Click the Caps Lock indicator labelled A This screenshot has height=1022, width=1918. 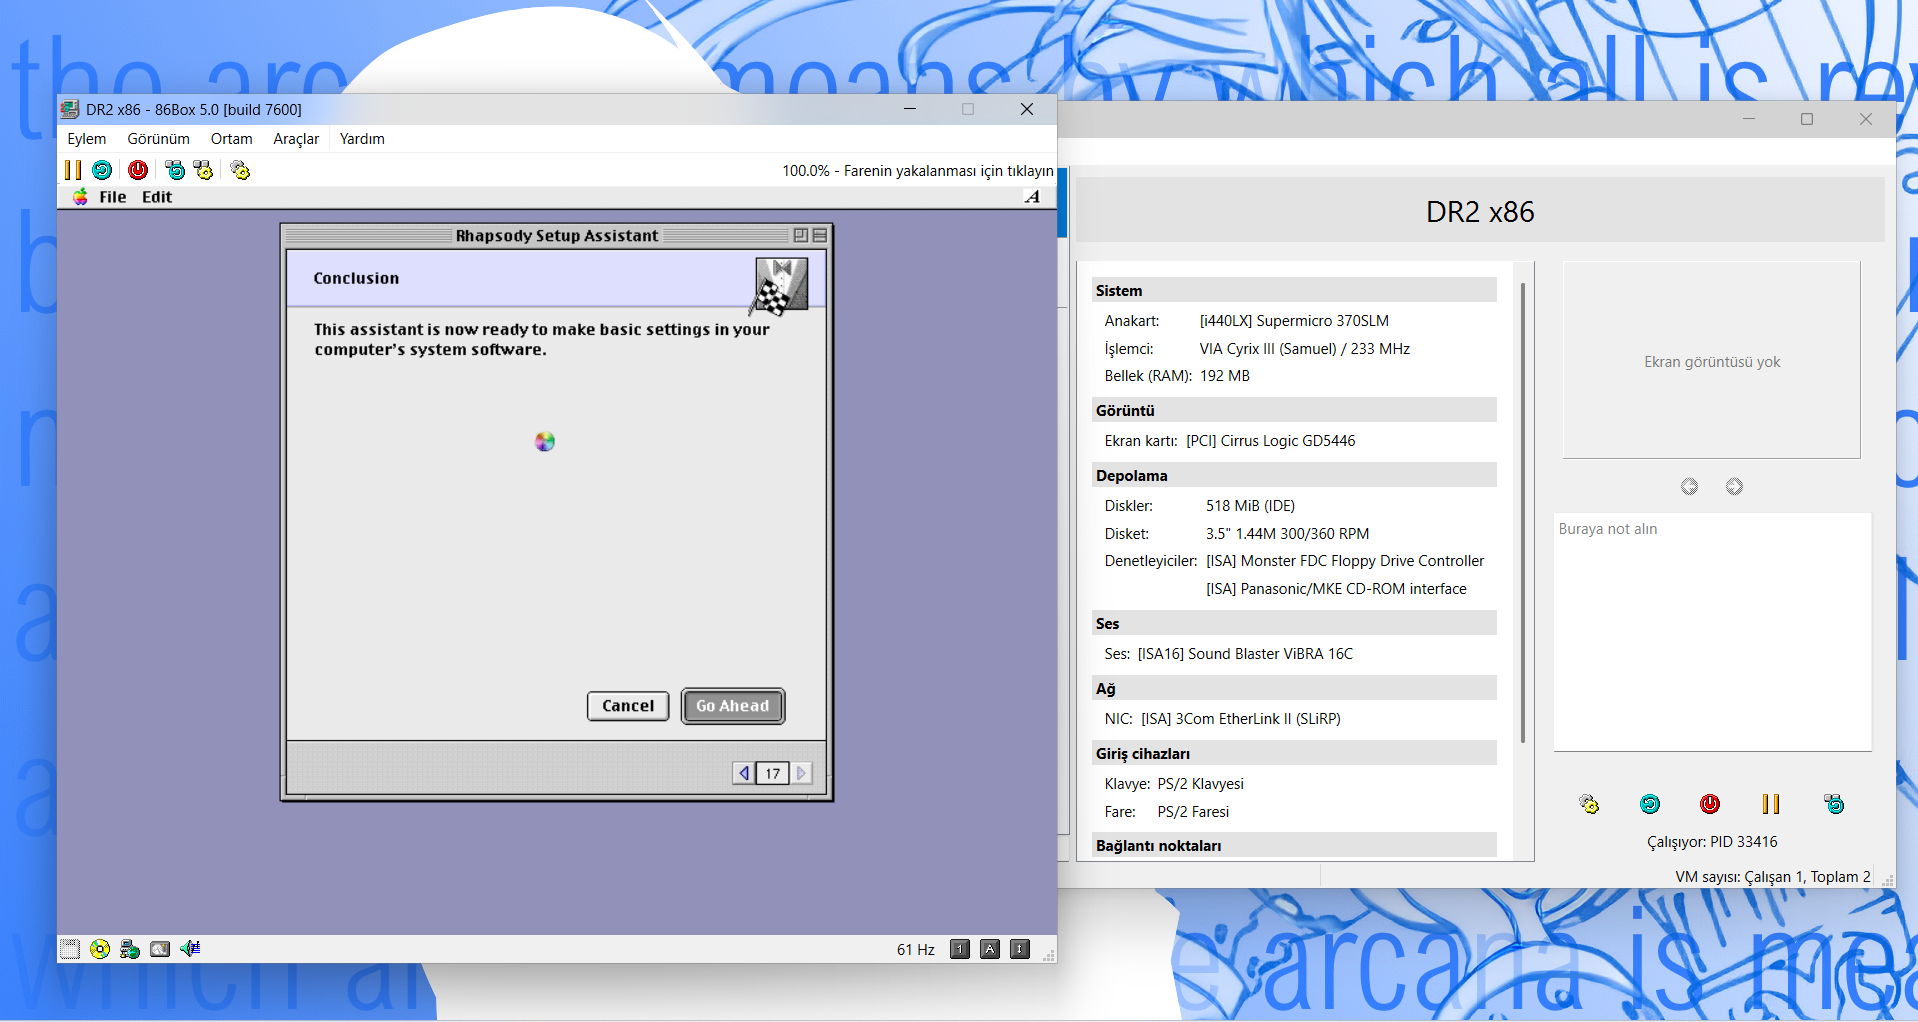click(x=990, y=949)
